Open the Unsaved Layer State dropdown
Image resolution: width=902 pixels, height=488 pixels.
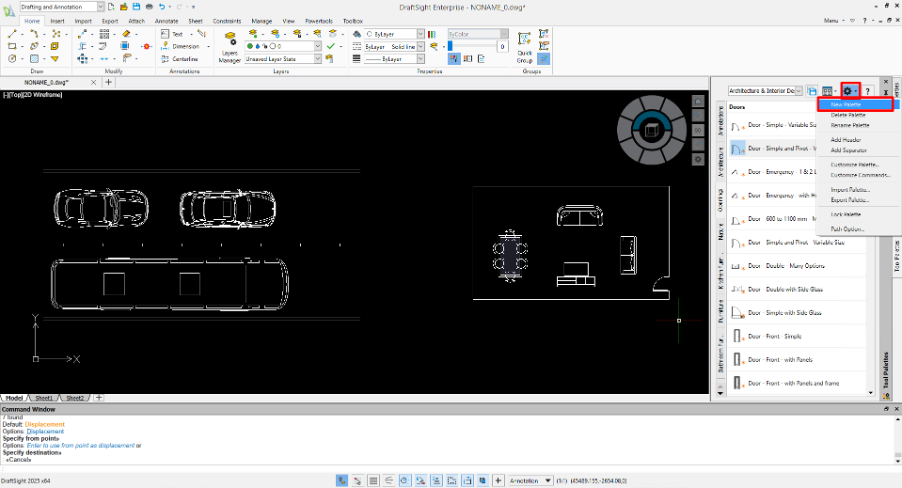coord(317,59)
